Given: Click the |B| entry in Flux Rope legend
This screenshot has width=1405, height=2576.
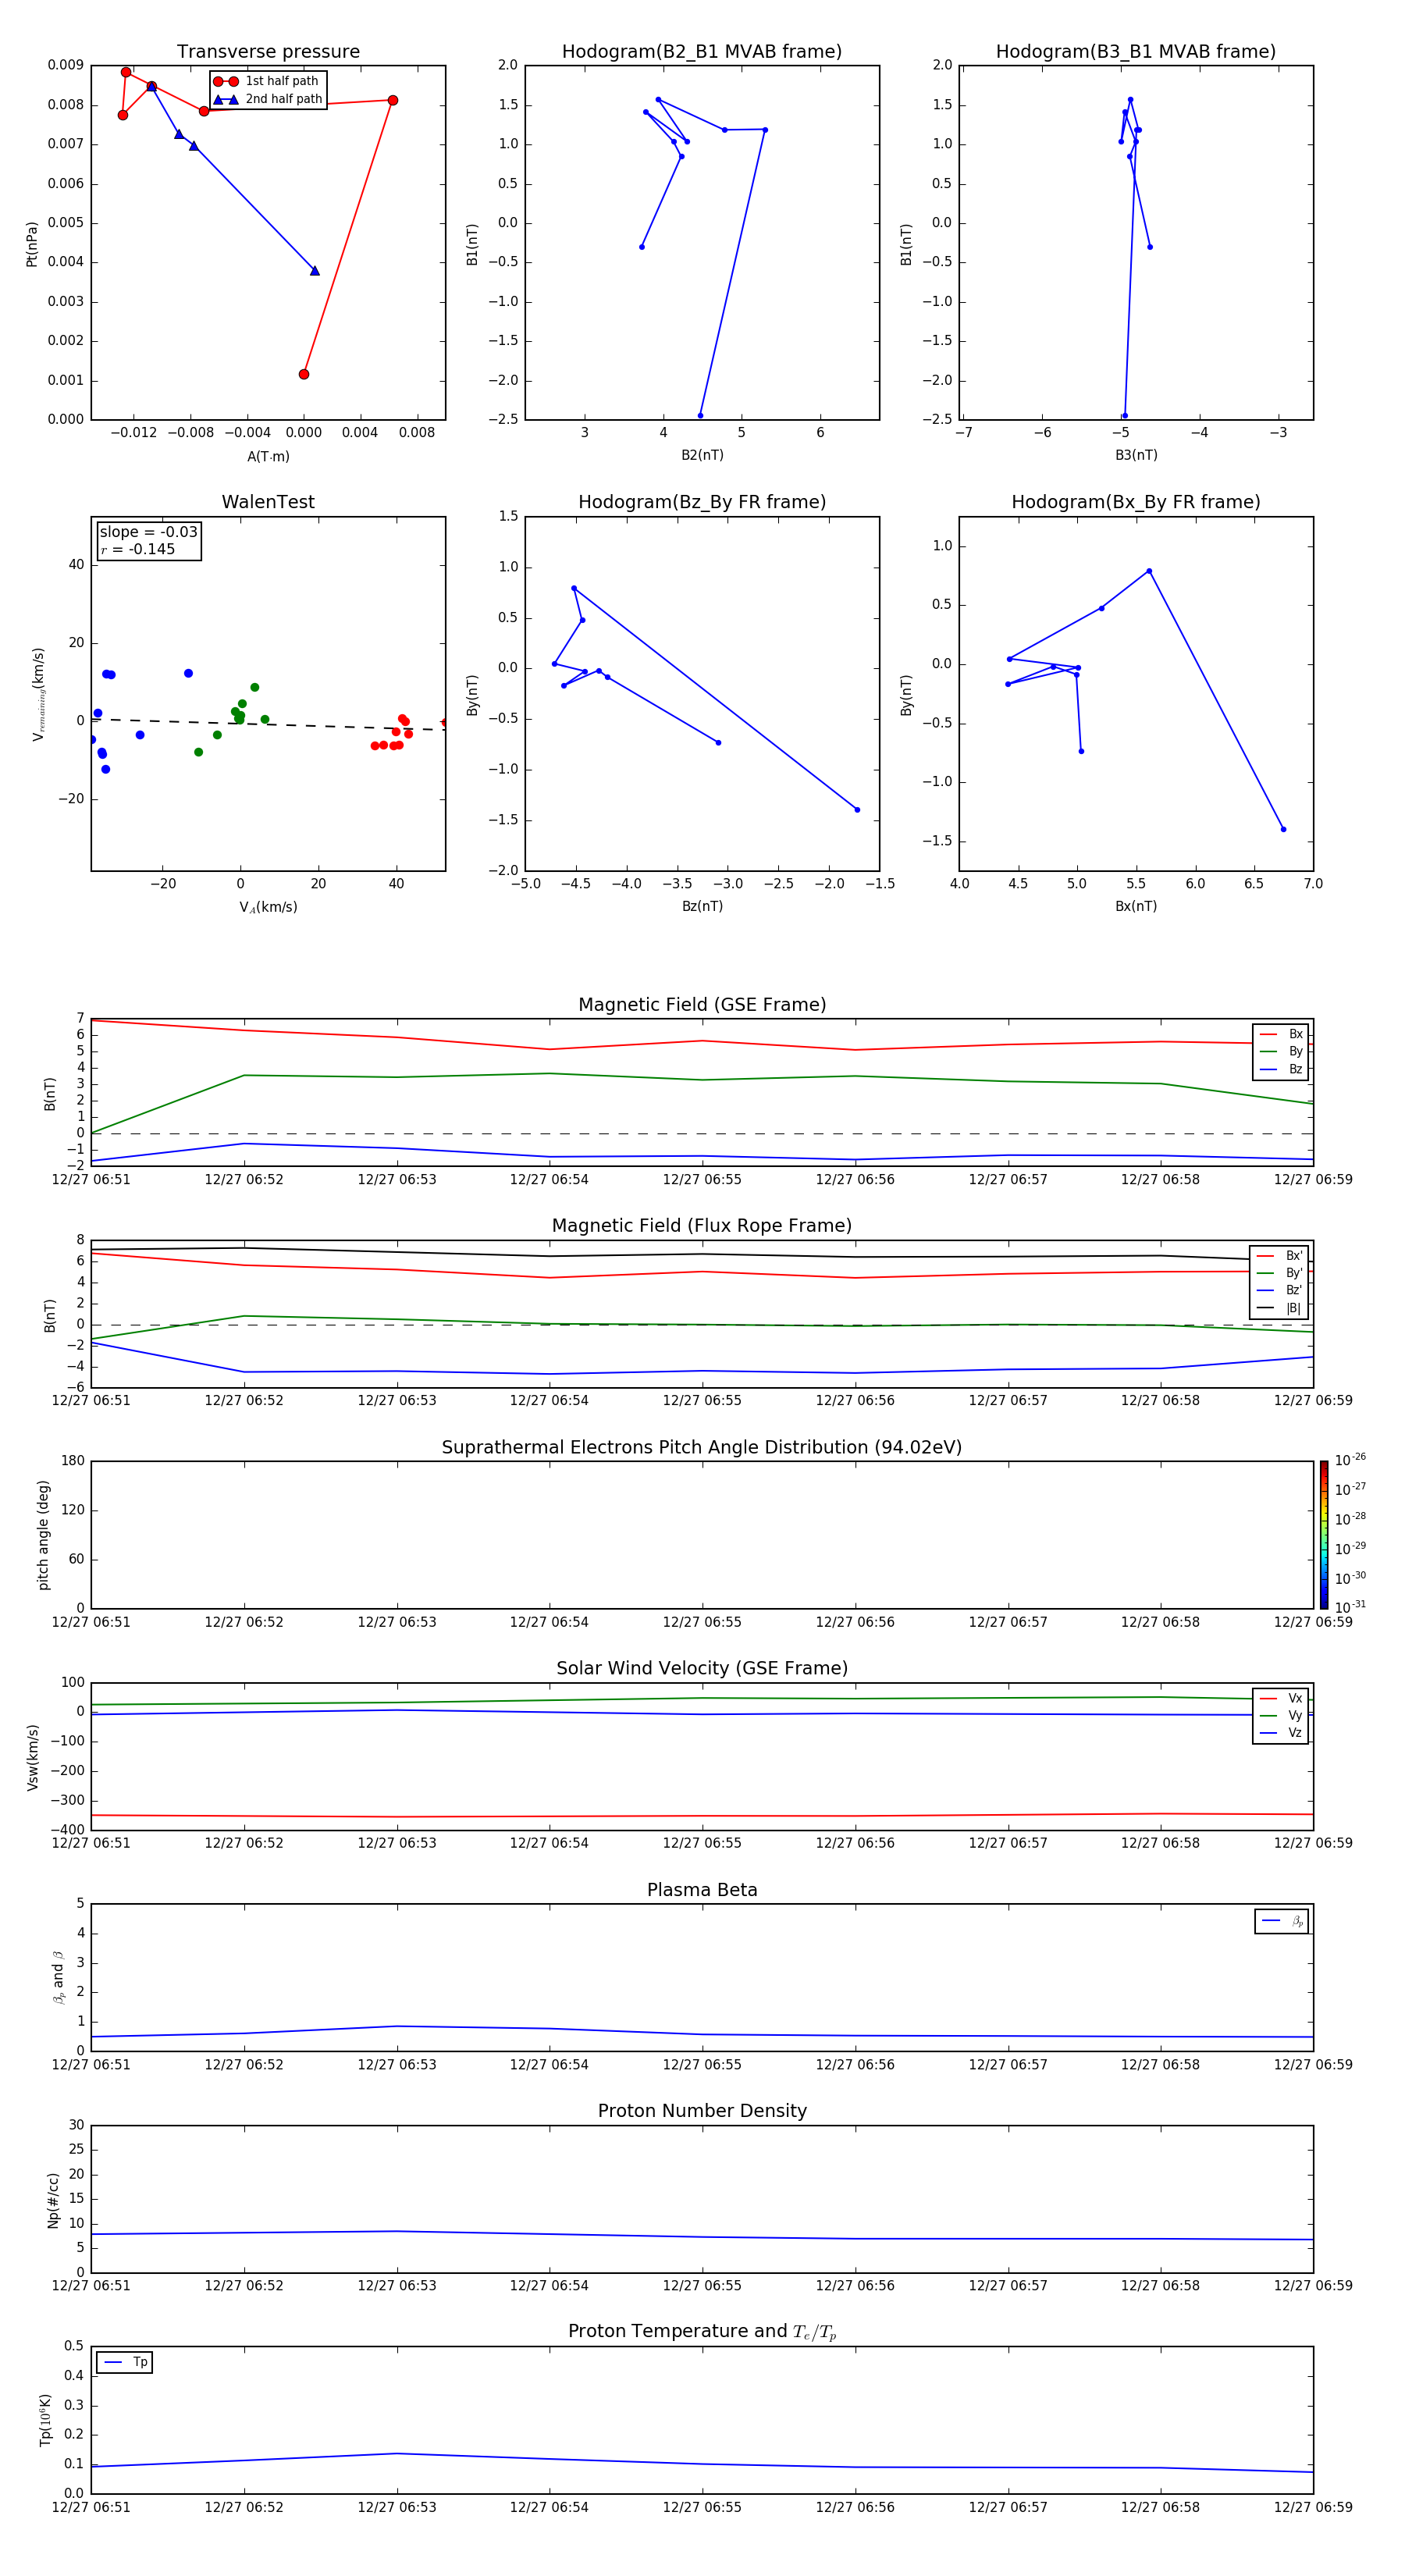Looking at the screenshot, I should (x=1279, y=1308).
